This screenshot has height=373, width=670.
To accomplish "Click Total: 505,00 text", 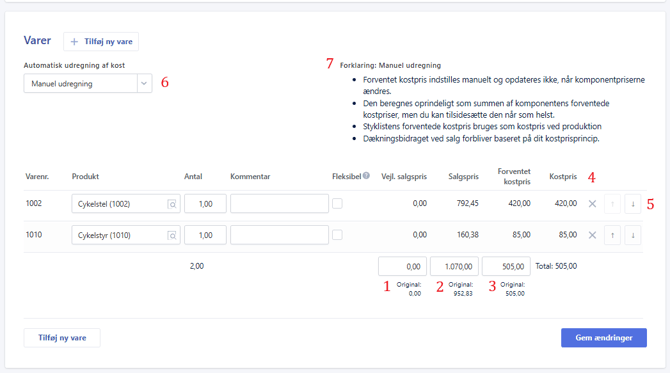I will click(x=556, y=266).
